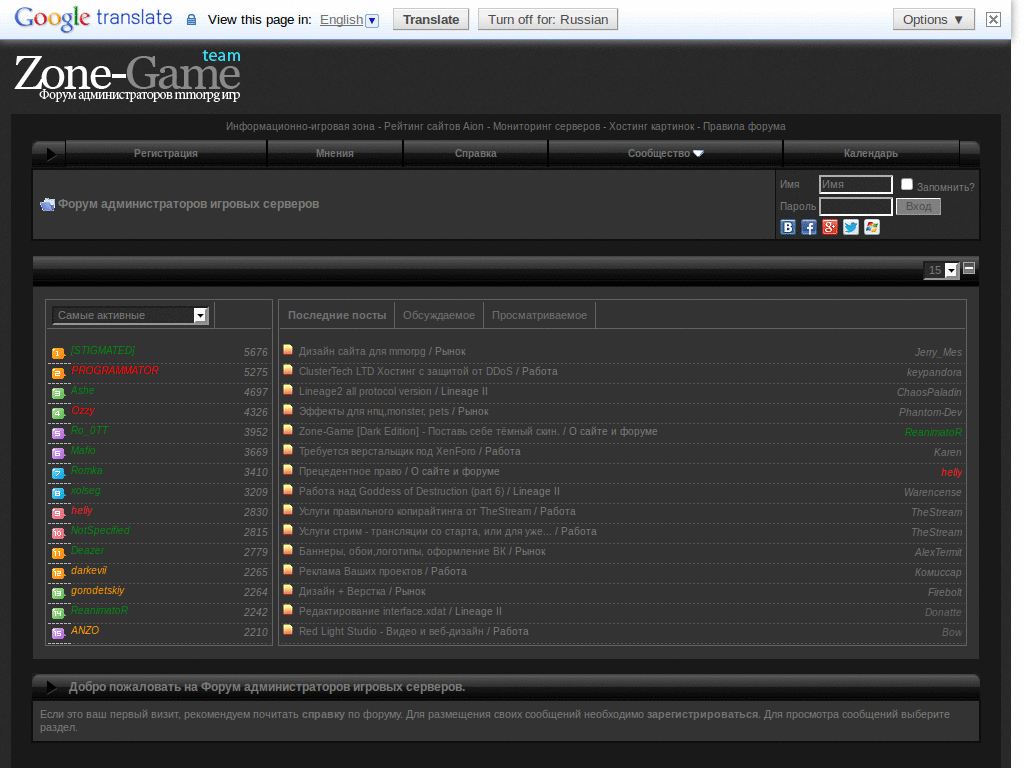1024x768 pixels.
Task: Click the Имя username field
Action: tap(856, 185)
